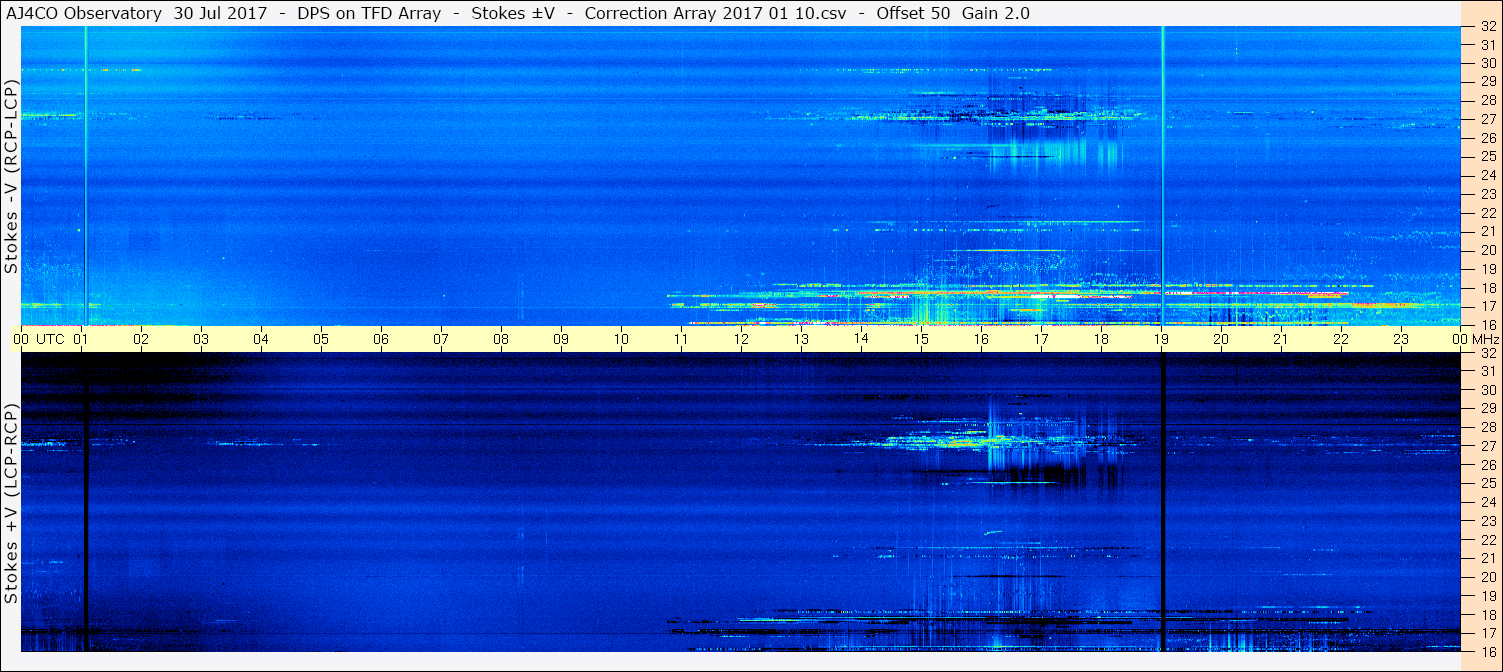The width and height of the screenshot is (1503, 672).
Task: Select the 19 hour tick on the time axis
Action: [x=1161, y=339]
